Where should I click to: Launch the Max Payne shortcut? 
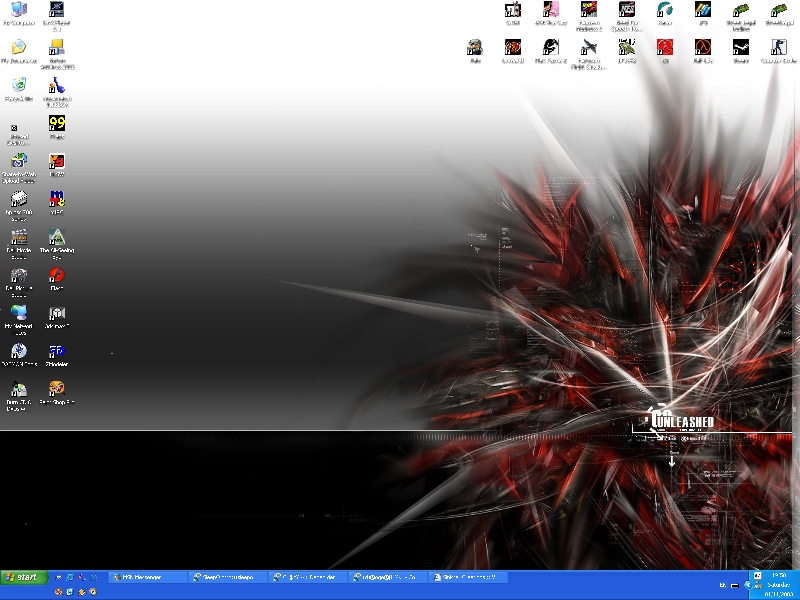pos(550,48)
